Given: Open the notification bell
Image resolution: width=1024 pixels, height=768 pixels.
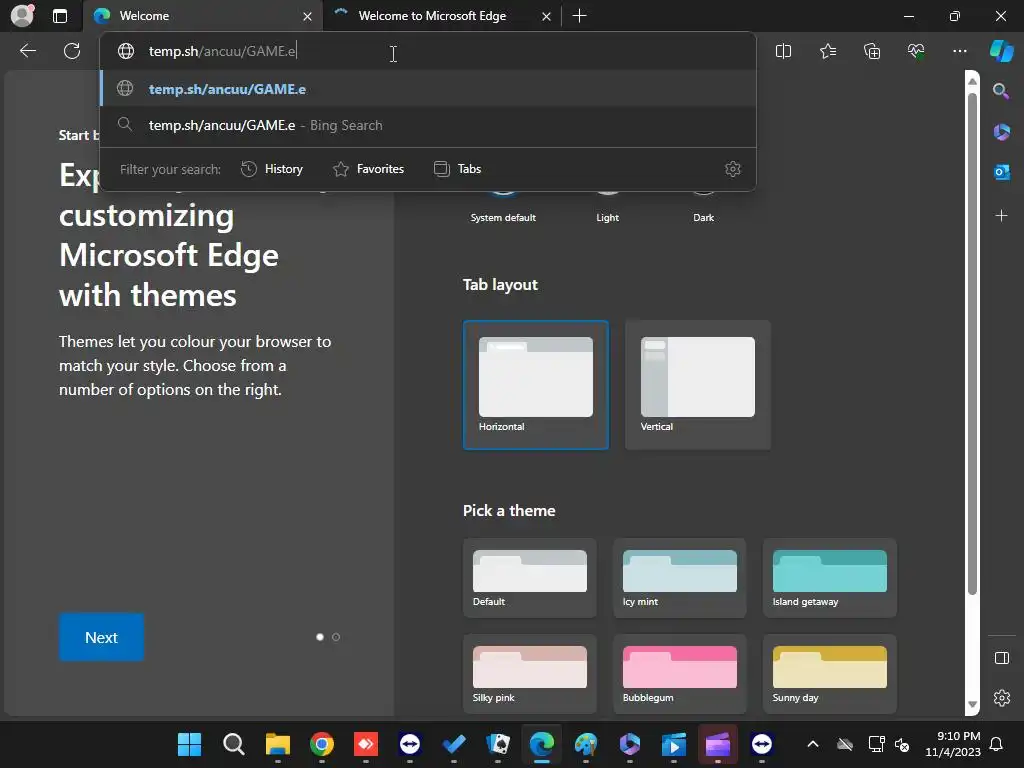Looking at the screenshot, I should coord(996,744).
